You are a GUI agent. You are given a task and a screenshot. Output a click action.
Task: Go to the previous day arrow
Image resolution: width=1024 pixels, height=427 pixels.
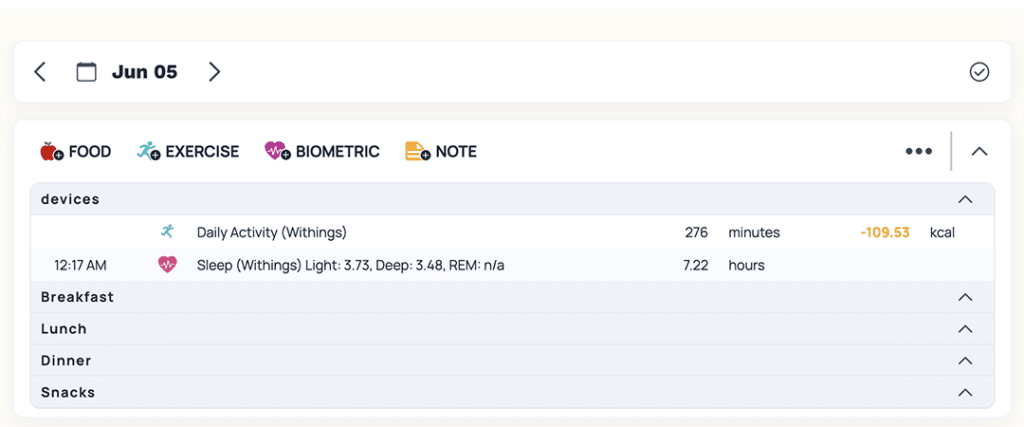pyautogui.click(x=40, y=72)
